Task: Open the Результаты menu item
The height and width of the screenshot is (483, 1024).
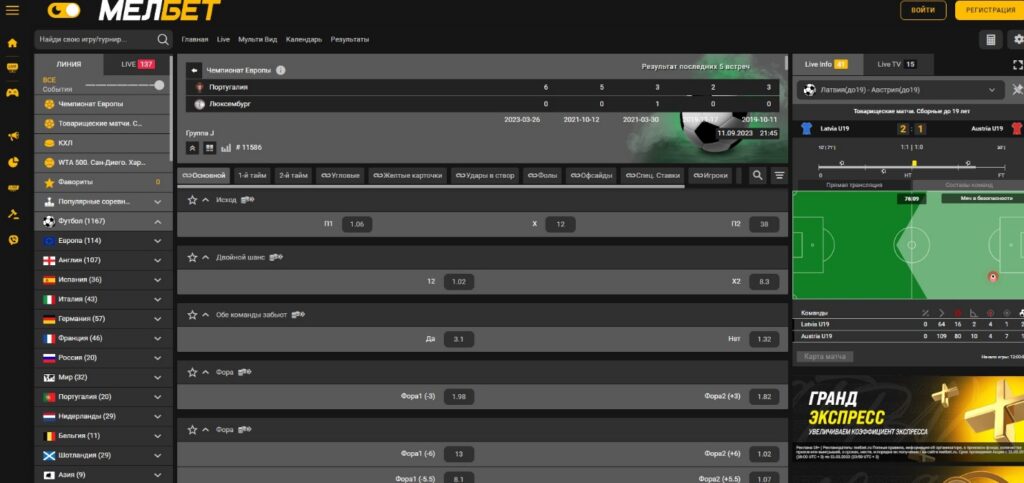Action: 349,40
